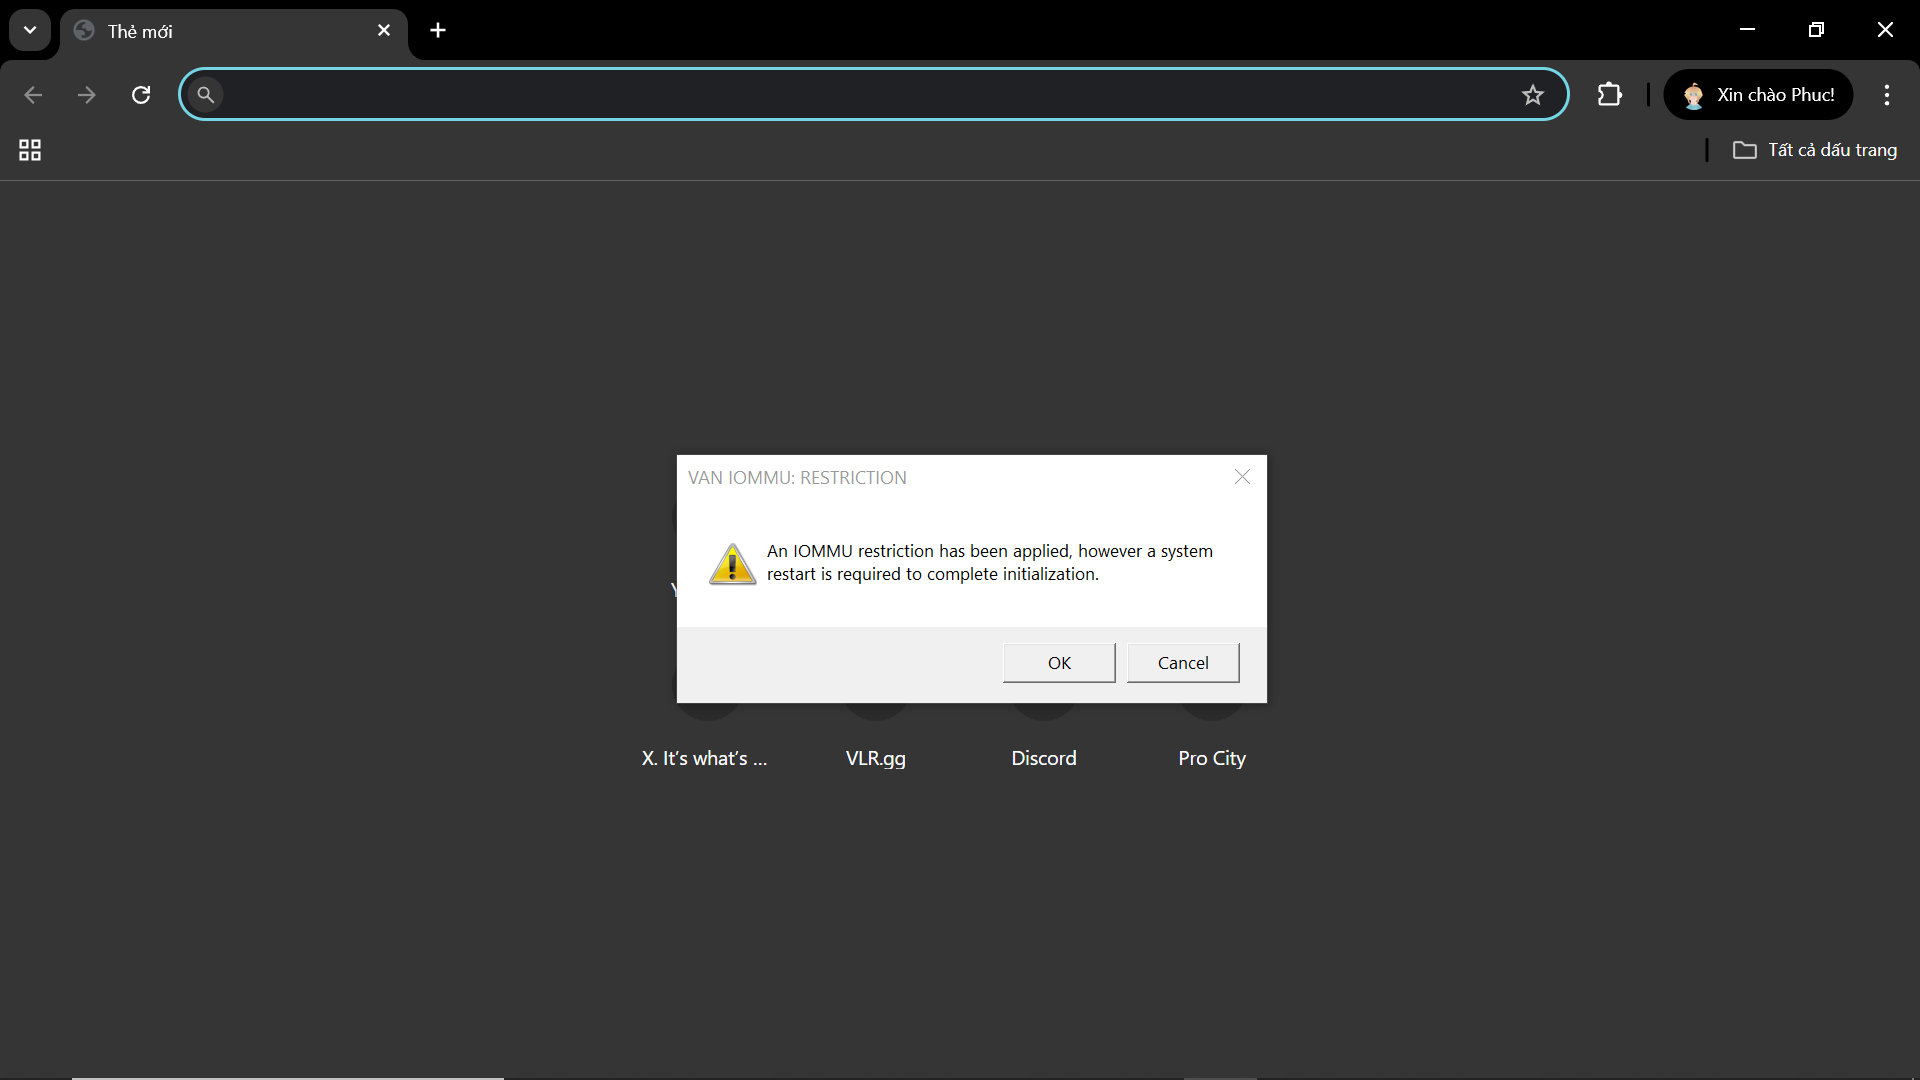Open the VLR.gg shortcut
Image resolution: width=1920 pixels, height=1080 pixels.
pos(875,757)
